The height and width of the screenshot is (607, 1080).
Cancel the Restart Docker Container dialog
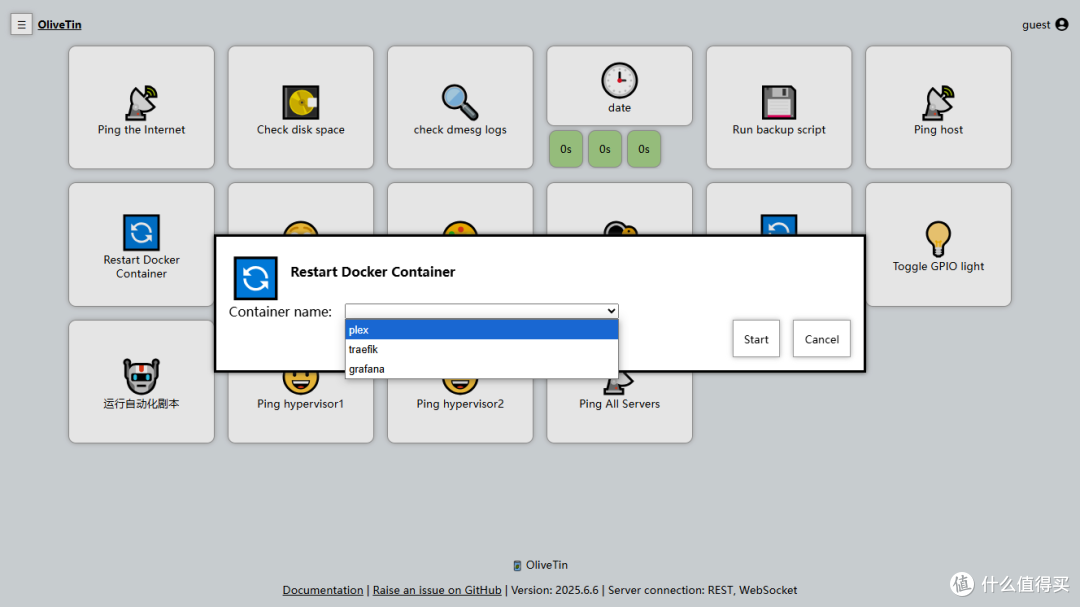tap(821, 339)
